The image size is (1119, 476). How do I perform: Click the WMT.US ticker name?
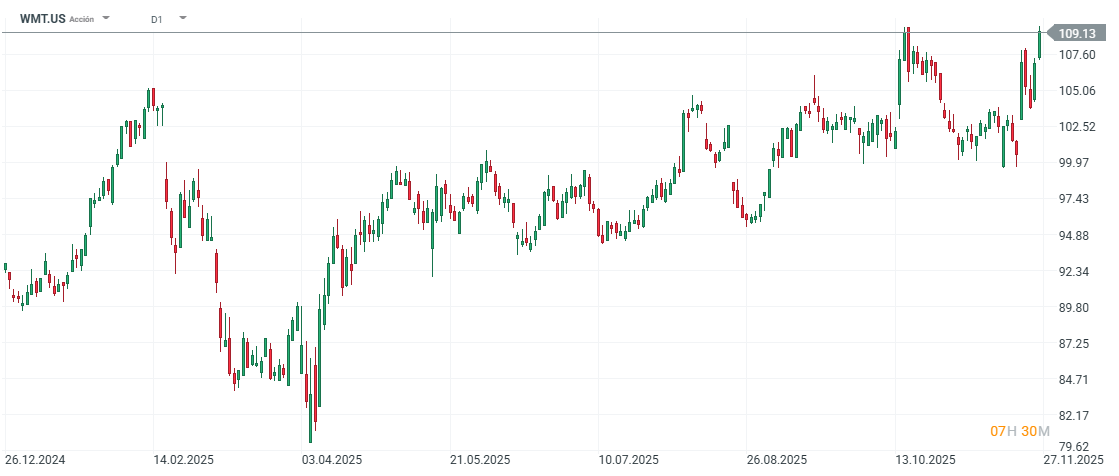click(x=42, y=19)
